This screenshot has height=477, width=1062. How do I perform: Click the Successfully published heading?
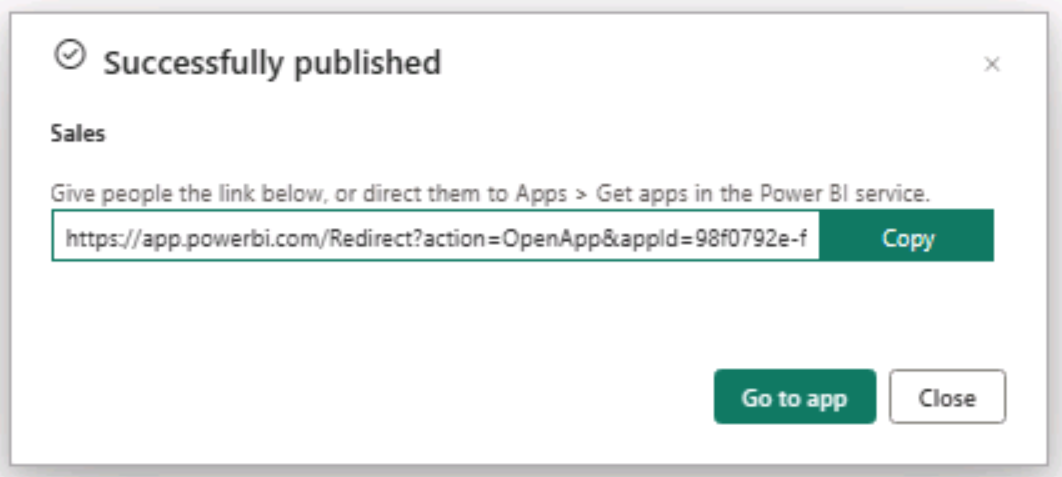click(272, 63)
